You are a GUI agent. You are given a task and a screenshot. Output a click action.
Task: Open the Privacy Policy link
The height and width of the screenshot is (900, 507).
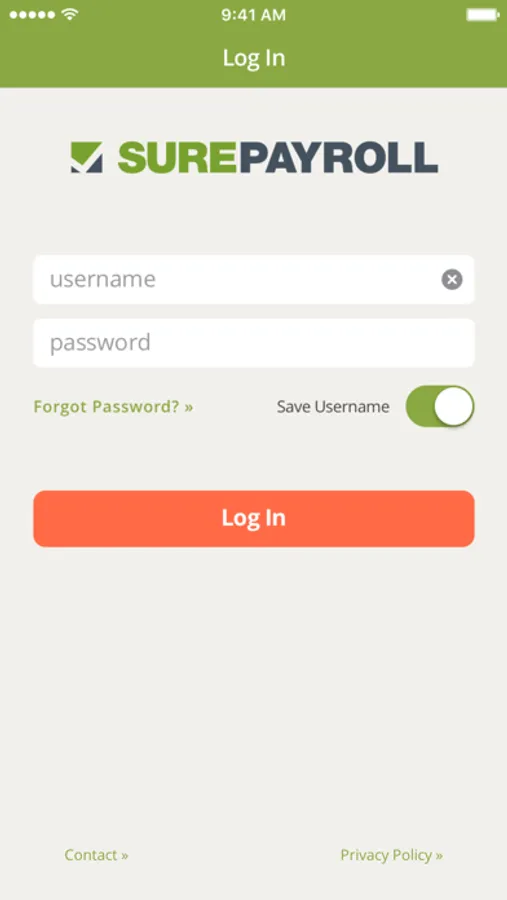[392, 855]
